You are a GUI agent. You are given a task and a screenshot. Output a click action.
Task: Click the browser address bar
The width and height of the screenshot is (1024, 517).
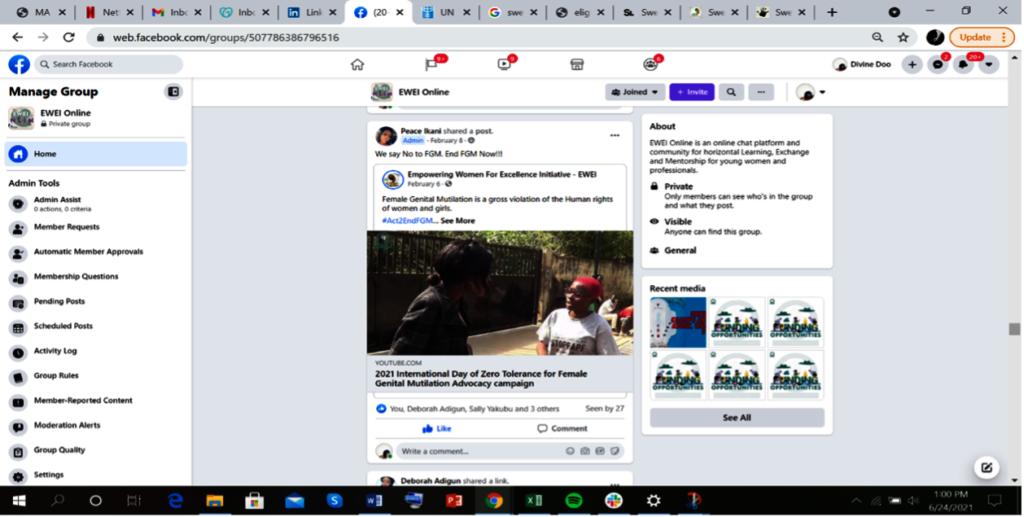click(477, 37)
